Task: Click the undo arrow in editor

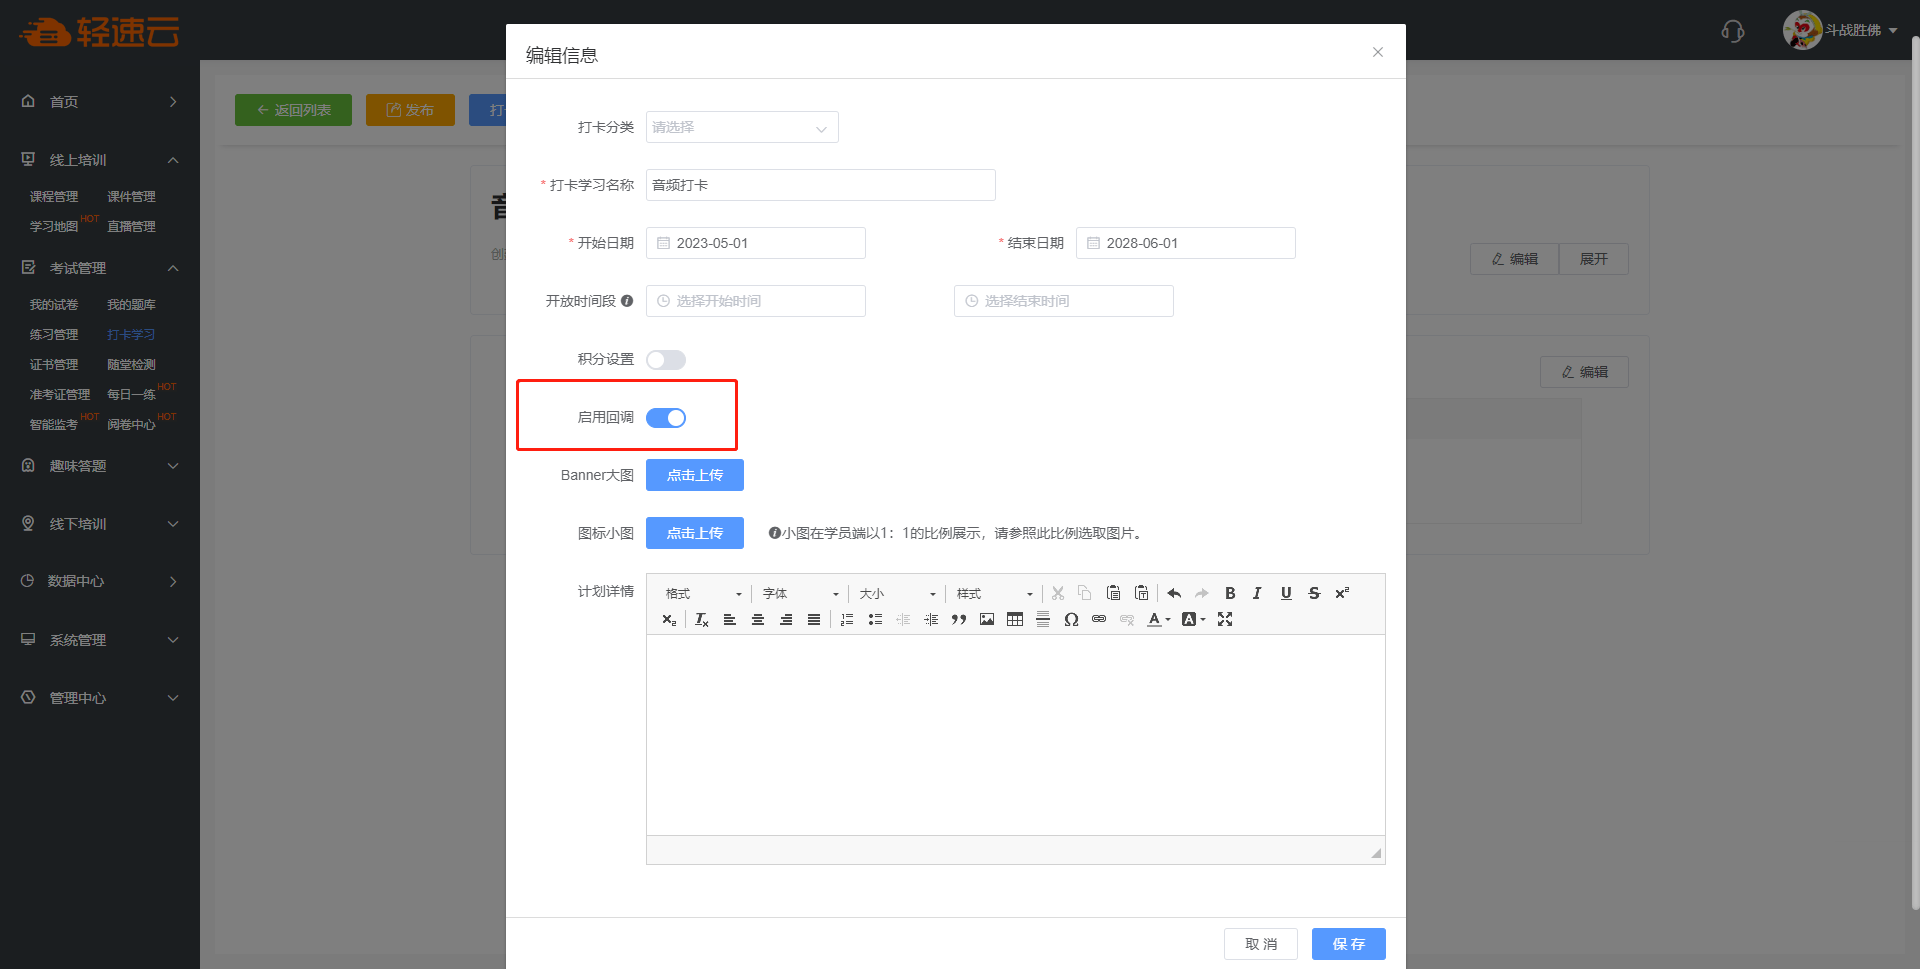Action: pos(1174,593)
